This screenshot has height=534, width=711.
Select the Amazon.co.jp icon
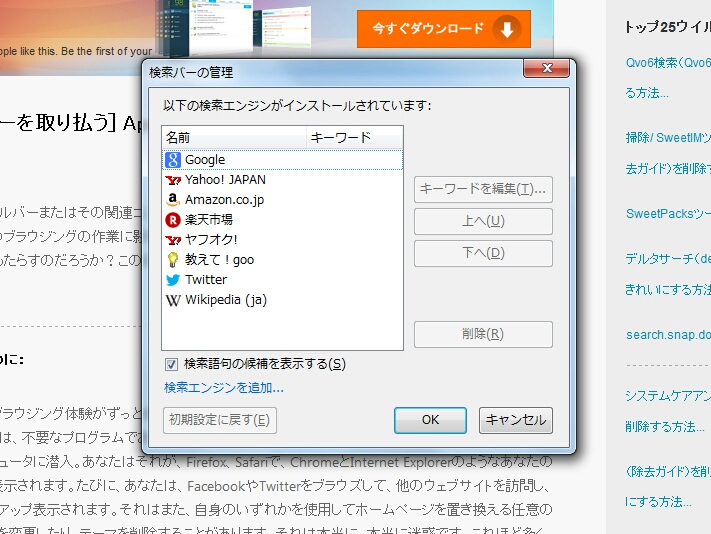(173, 199)
